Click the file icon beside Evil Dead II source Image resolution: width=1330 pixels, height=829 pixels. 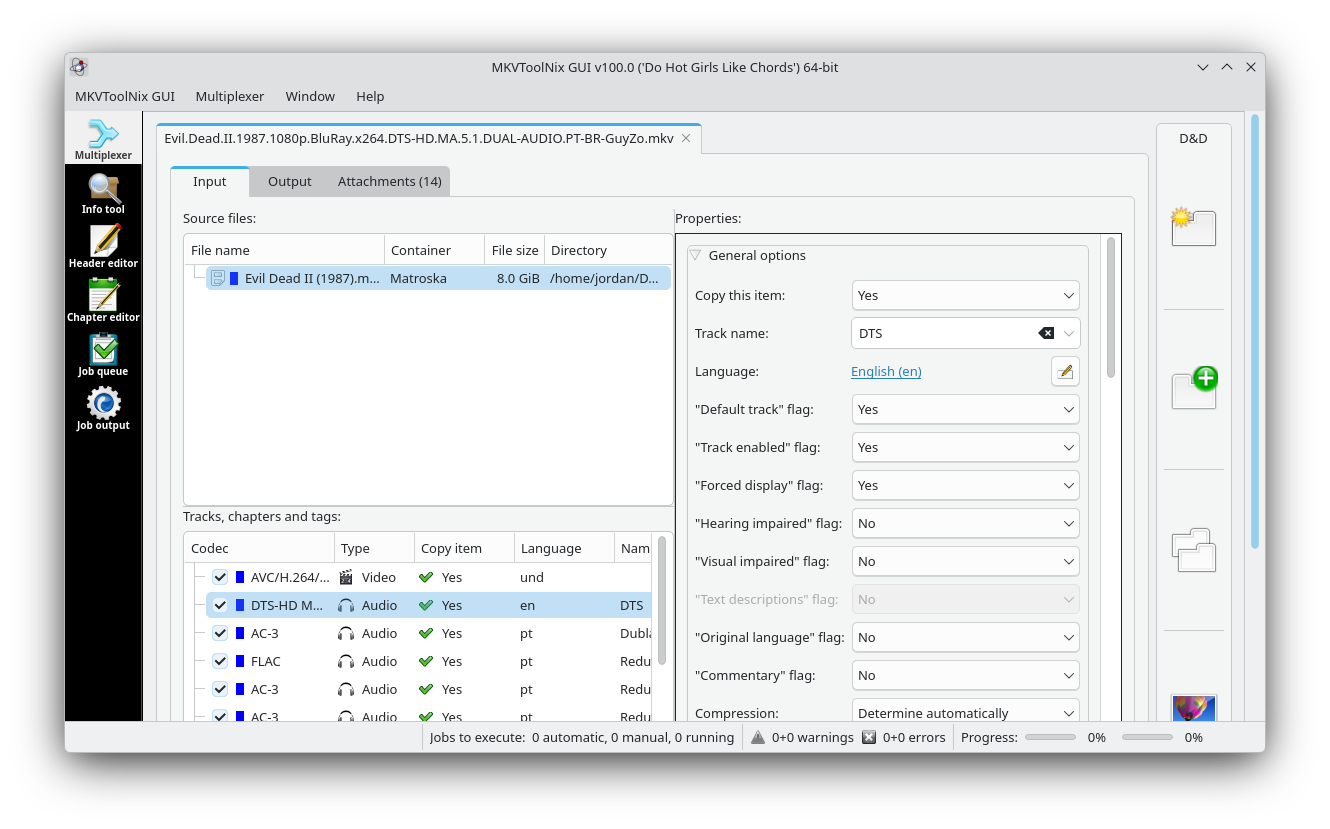218,278
